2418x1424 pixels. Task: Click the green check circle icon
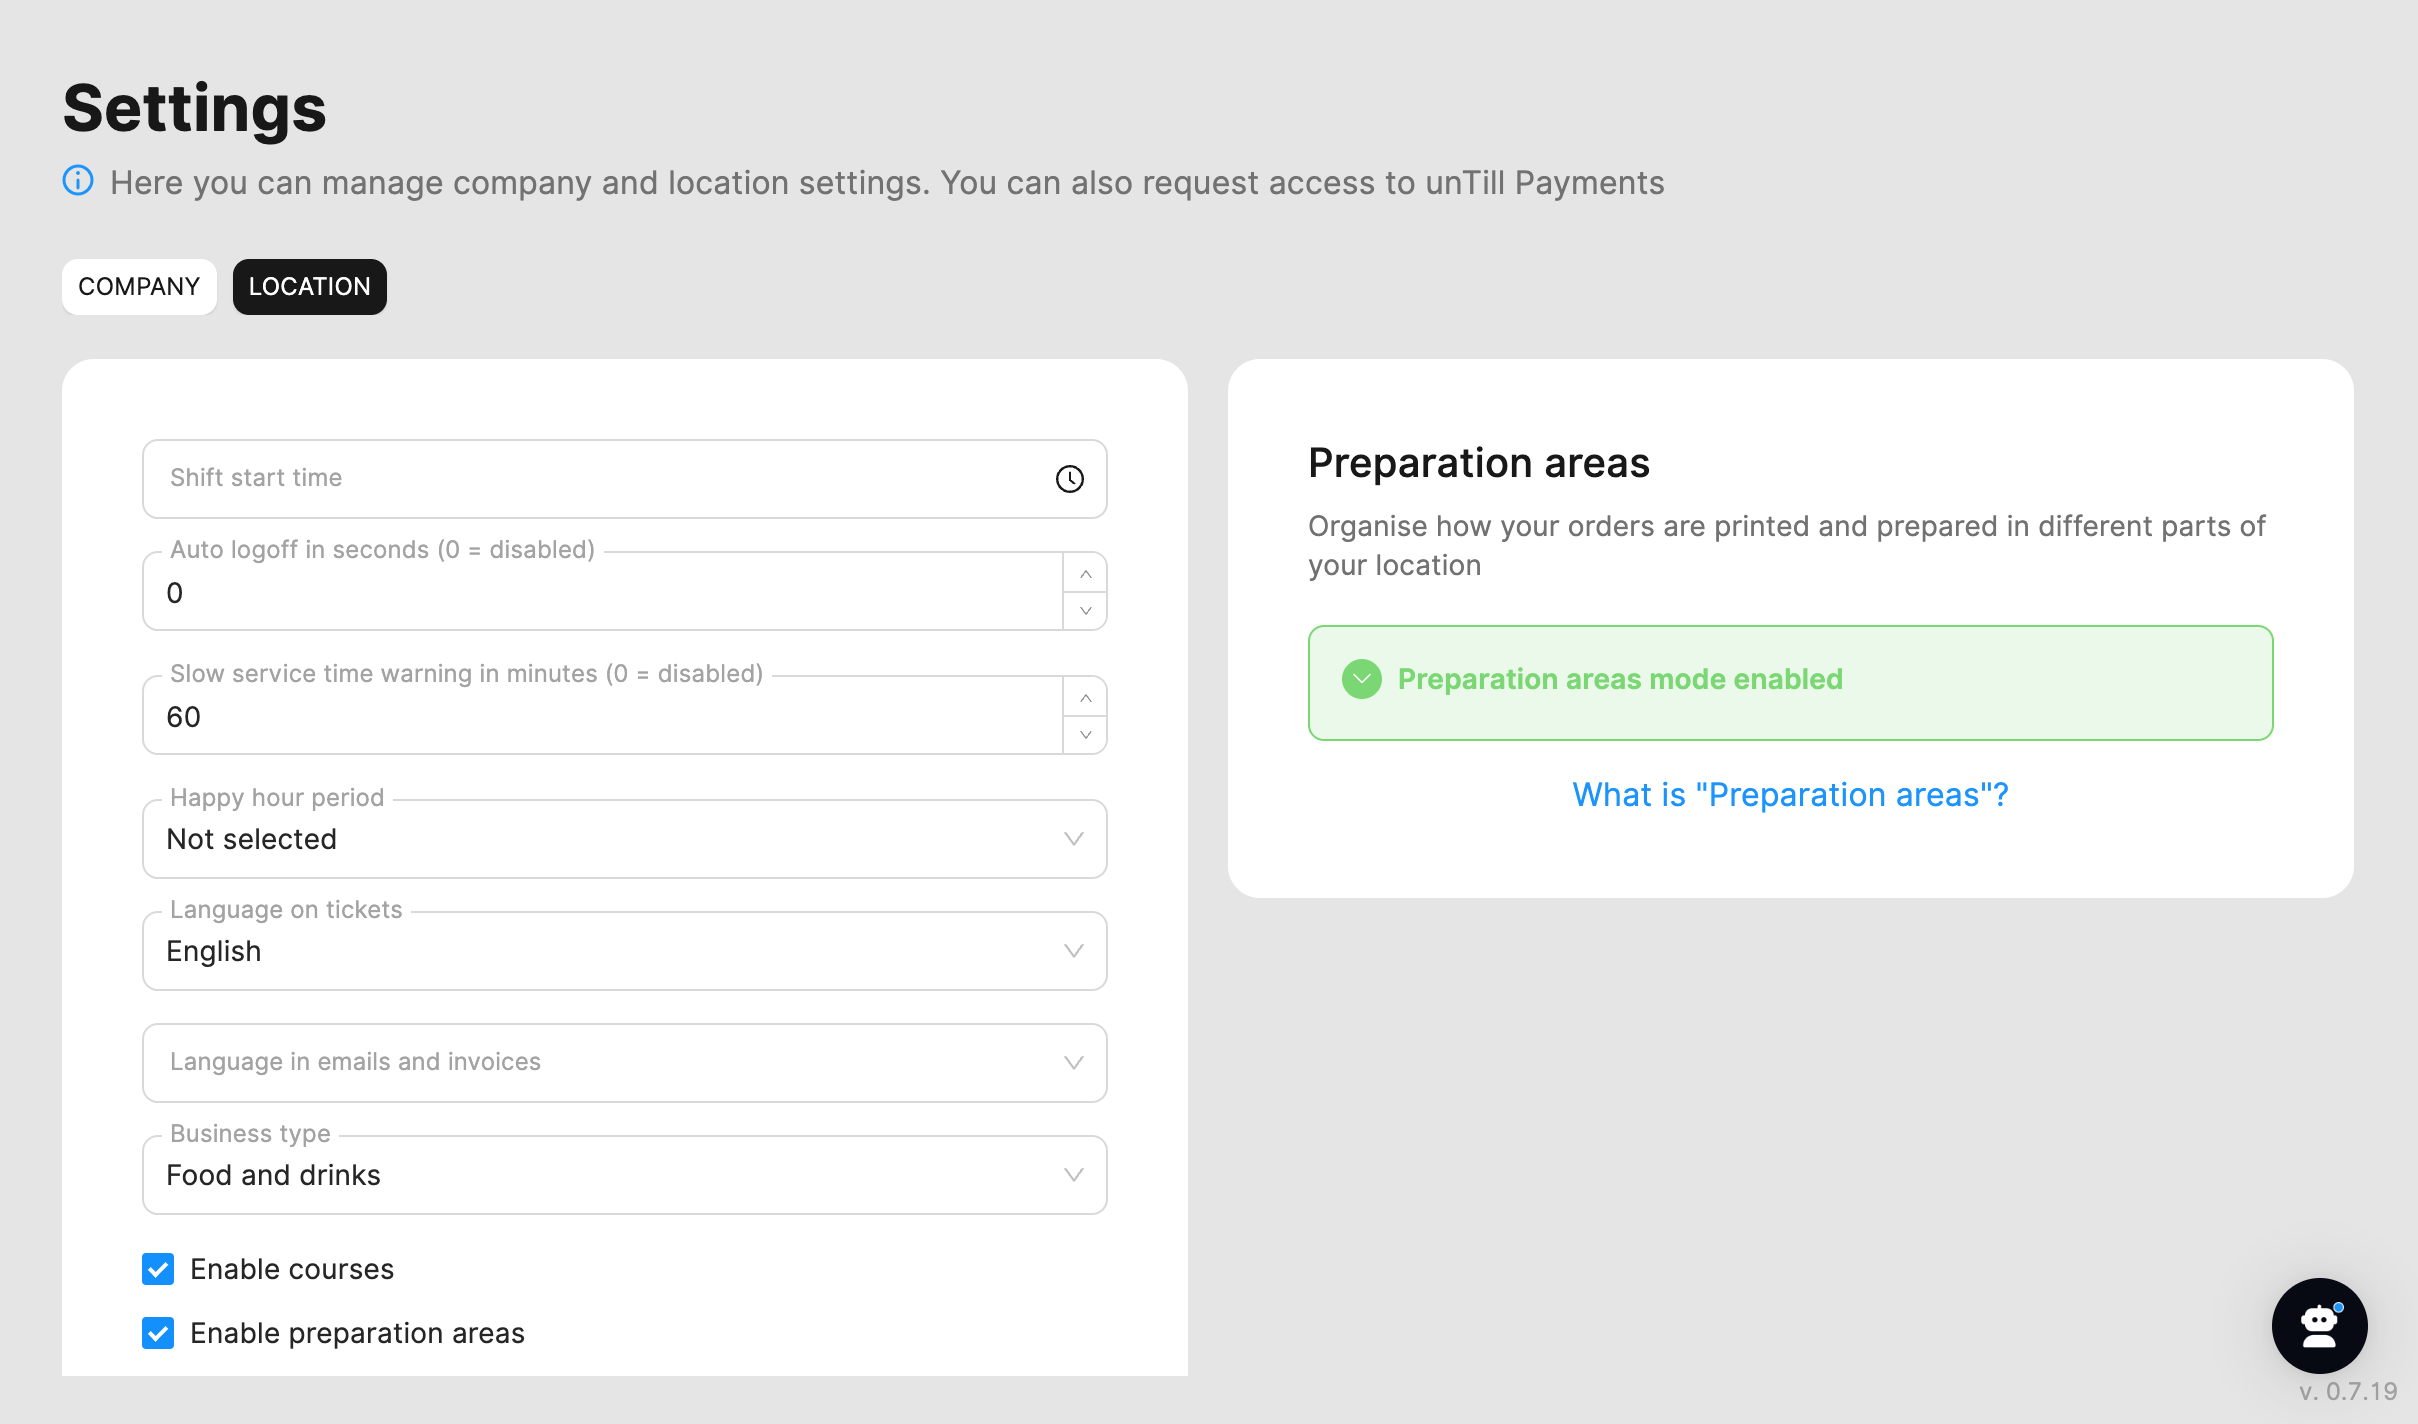point(1361,679)
